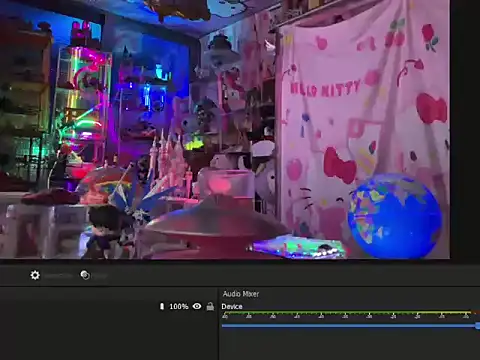Open source properties gear icon
This screenshot has width=480, height=360.
click(35, 275)
